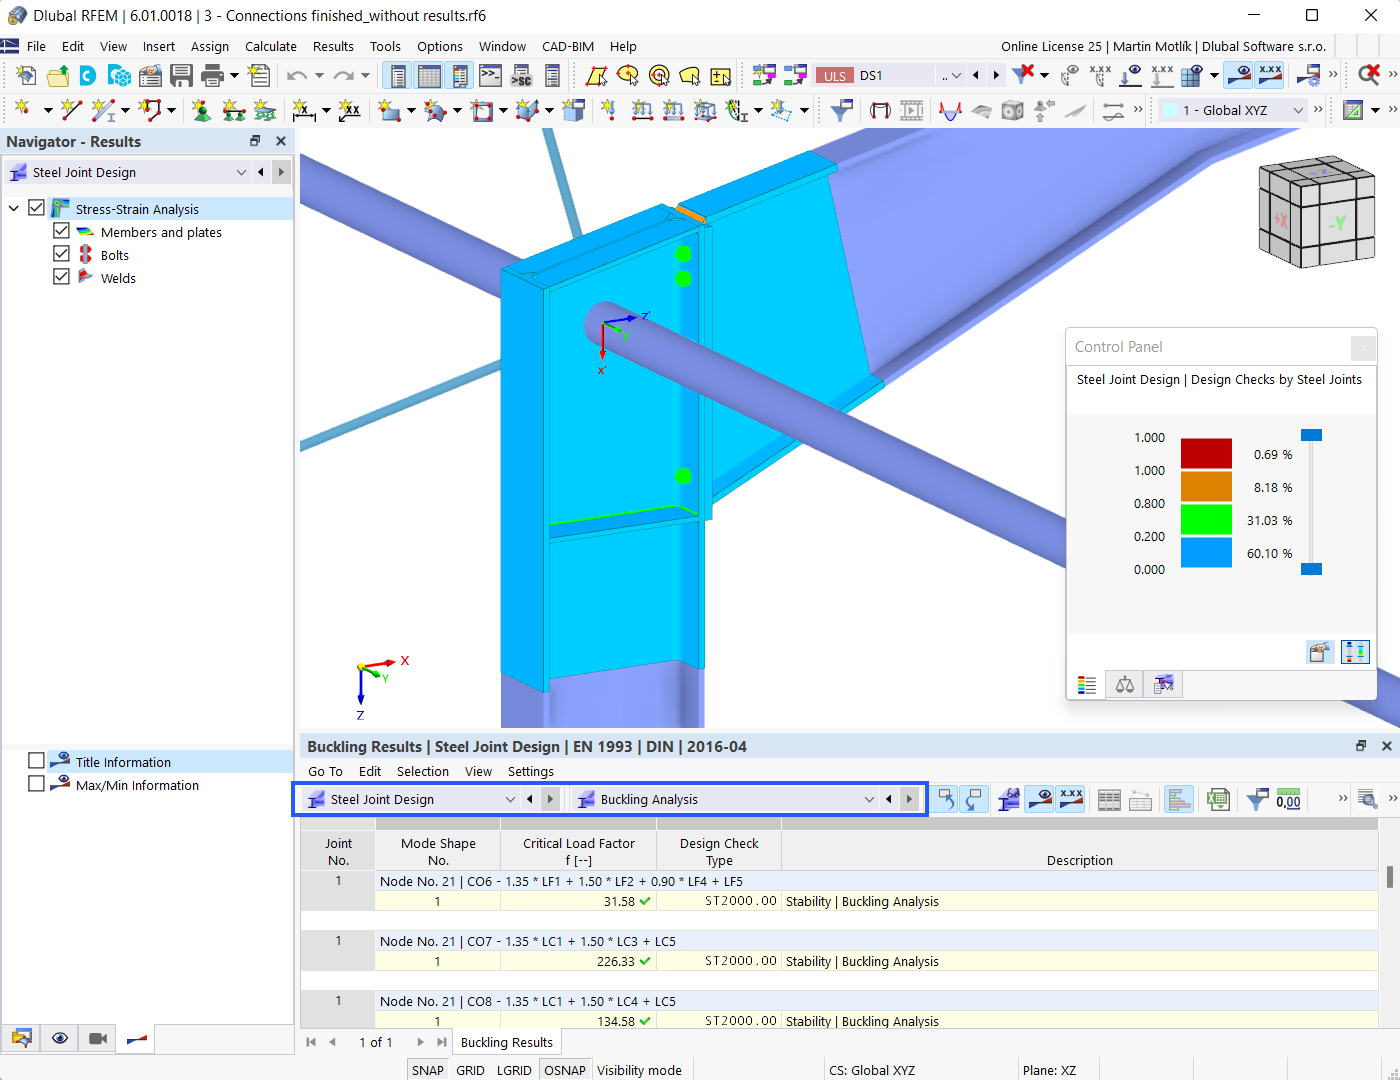Uncheck the Members and plates checkbox
Screen dimensions: 1400x1080
[x=62, y=231]
